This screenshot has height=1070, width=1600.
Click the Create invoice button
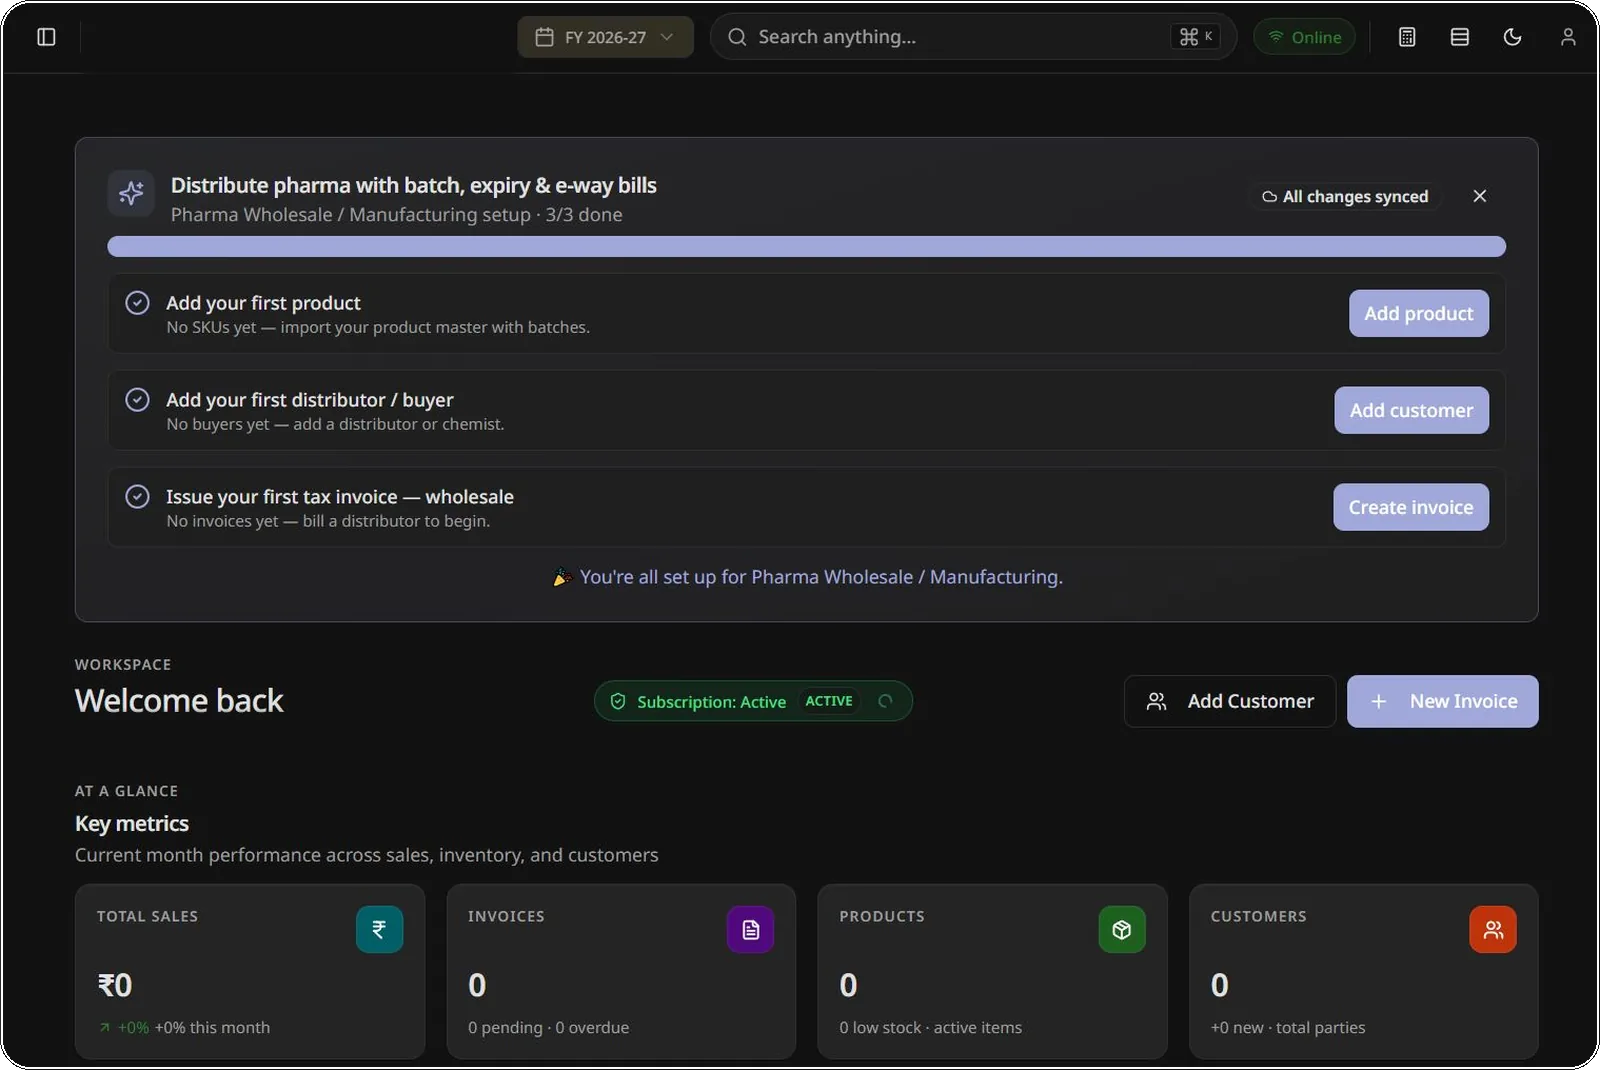(x=1410, y=507)
